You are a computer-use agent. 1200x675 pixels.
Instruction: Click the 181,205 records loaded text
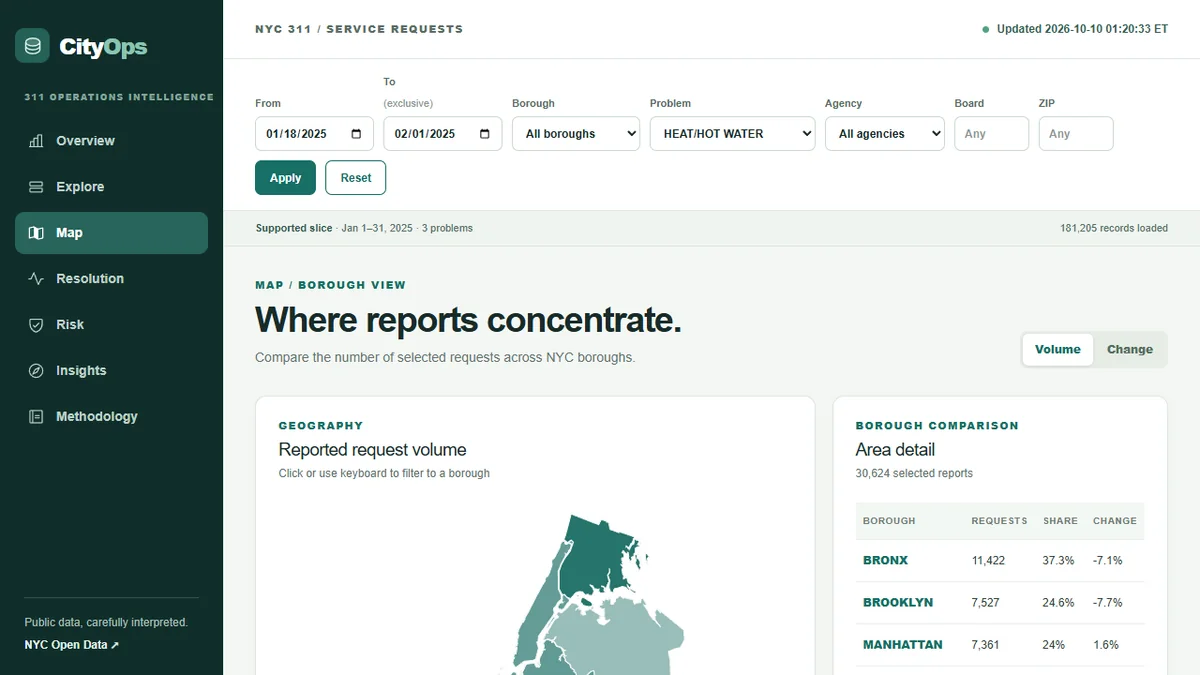(x=1114, y=228)
